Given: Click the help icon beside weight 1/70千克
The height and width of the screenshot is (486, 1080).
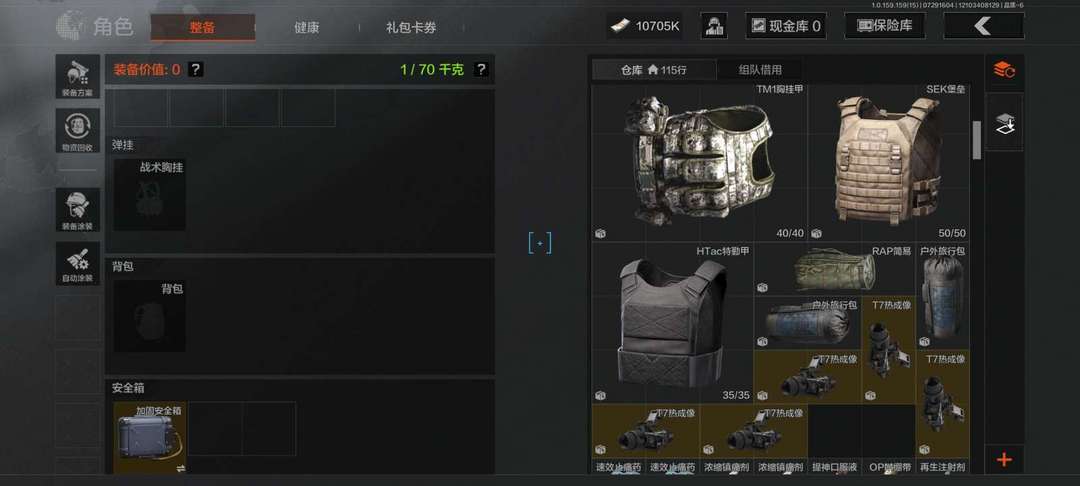Looking at the screenshot, I should (481, 69).
